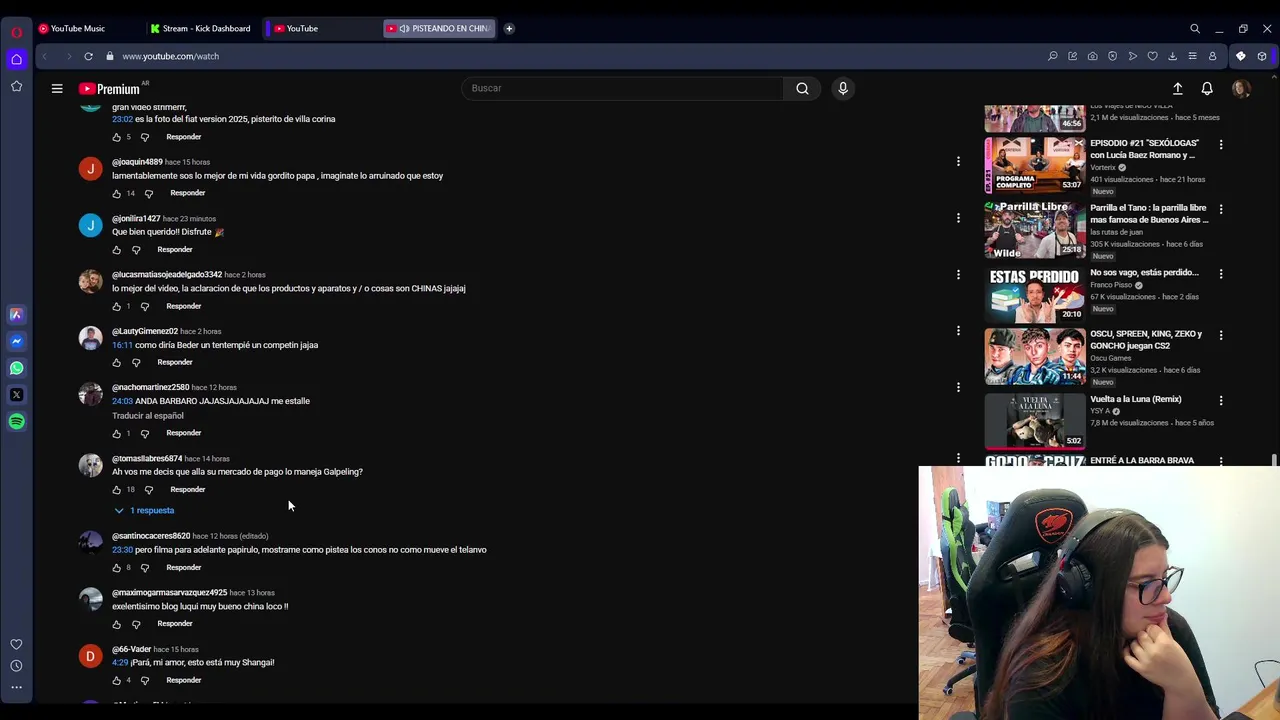Reply to the @maximogarmasarvazquez4925 comment
Image resolution: width=1280 pixels, height=720 pixels.
click(175, 624)
